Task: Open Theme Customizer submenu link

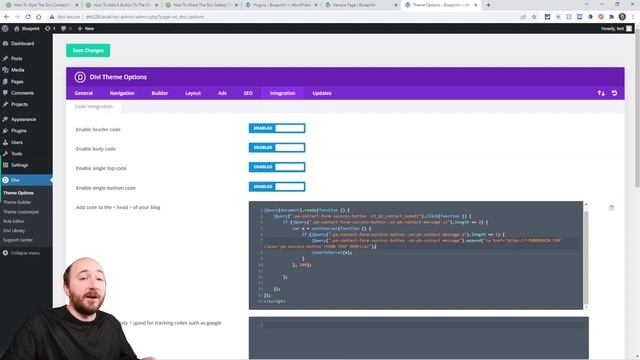Action: pyautogui.click(x=21, y=212)
